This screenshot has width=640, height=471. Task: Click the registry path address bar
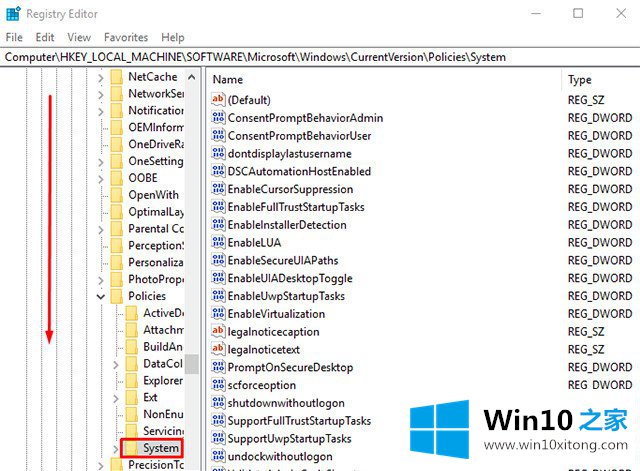[320, 57]
